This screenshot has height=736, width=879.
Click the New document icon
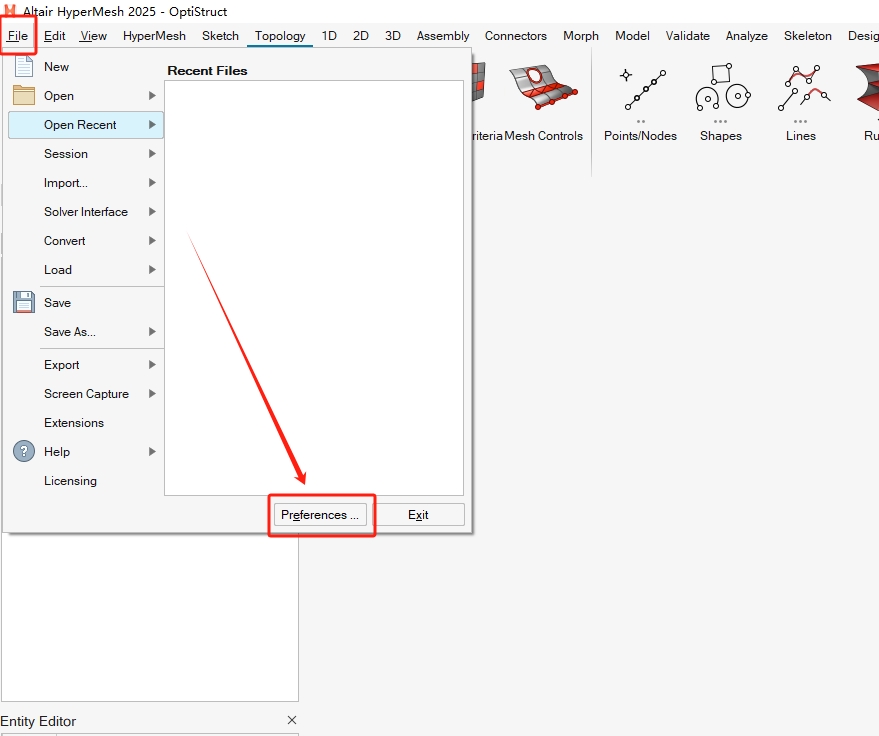24,67
